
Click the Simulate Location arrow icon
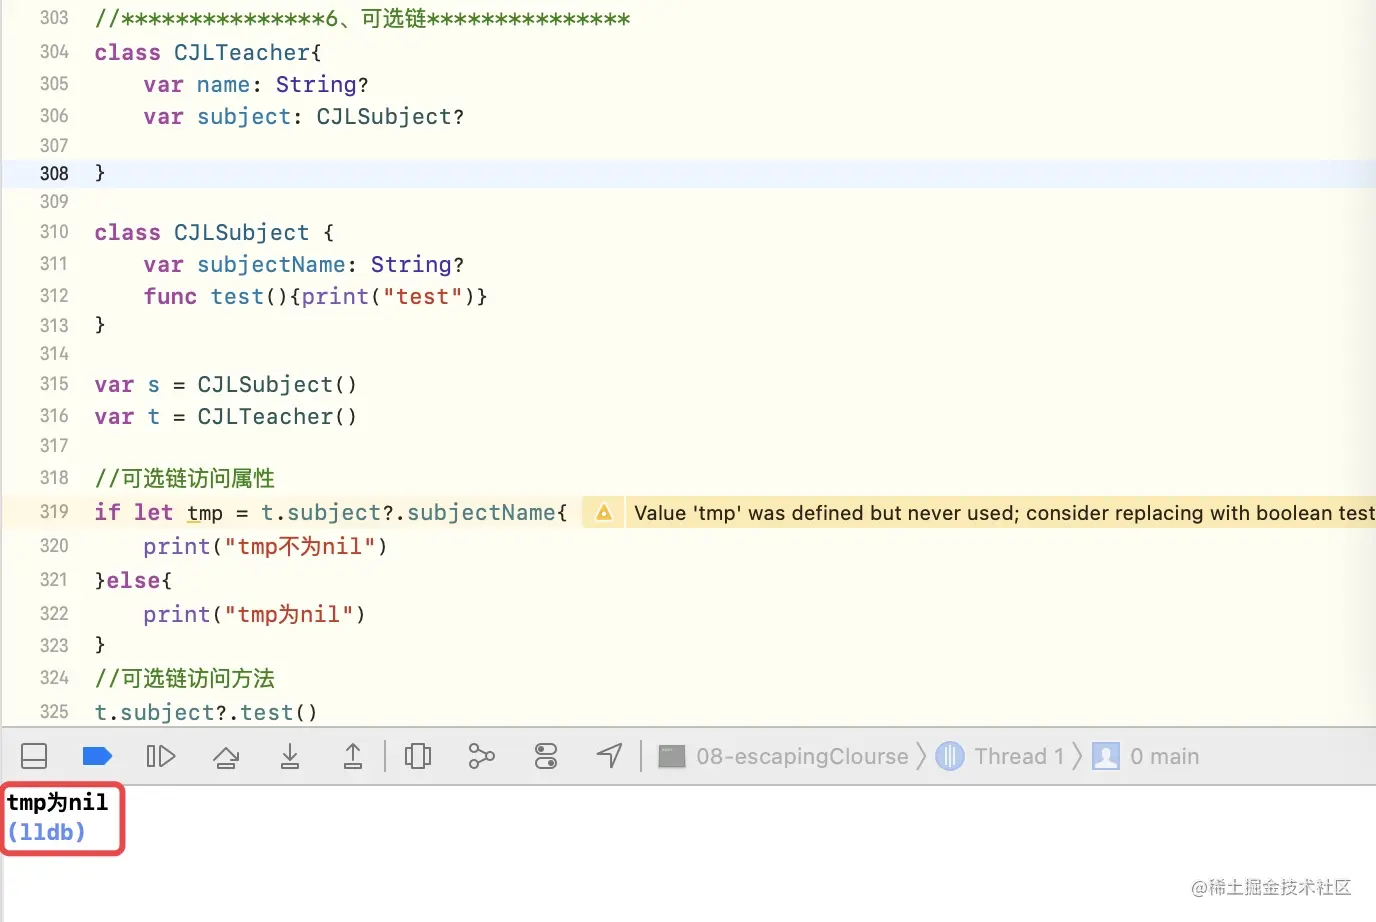(610, 756)
